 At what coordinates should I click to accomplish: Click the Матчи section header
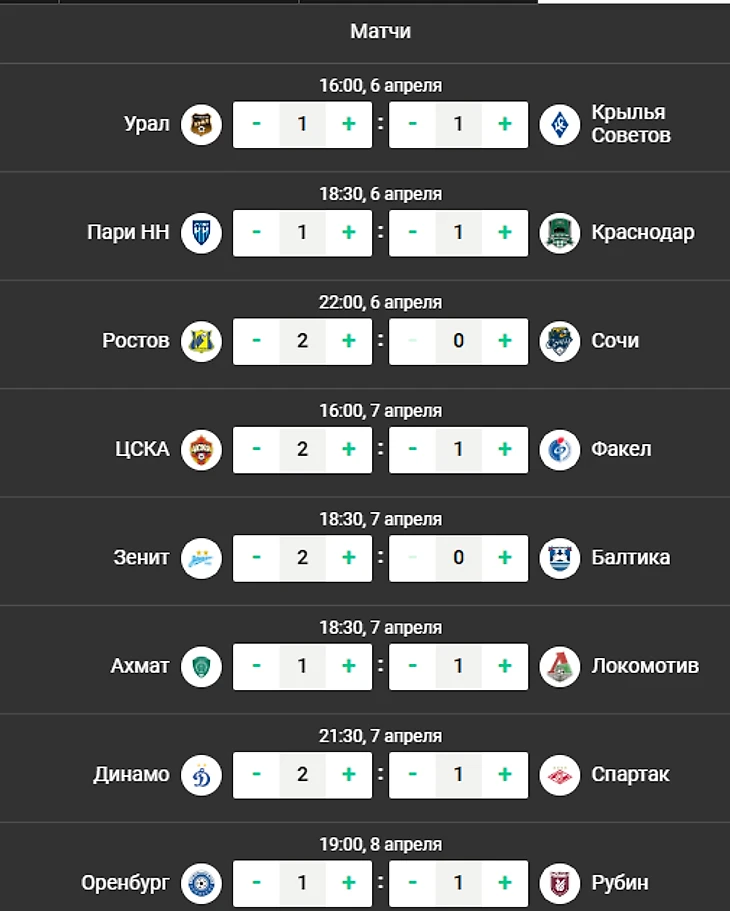pos(380,32)
